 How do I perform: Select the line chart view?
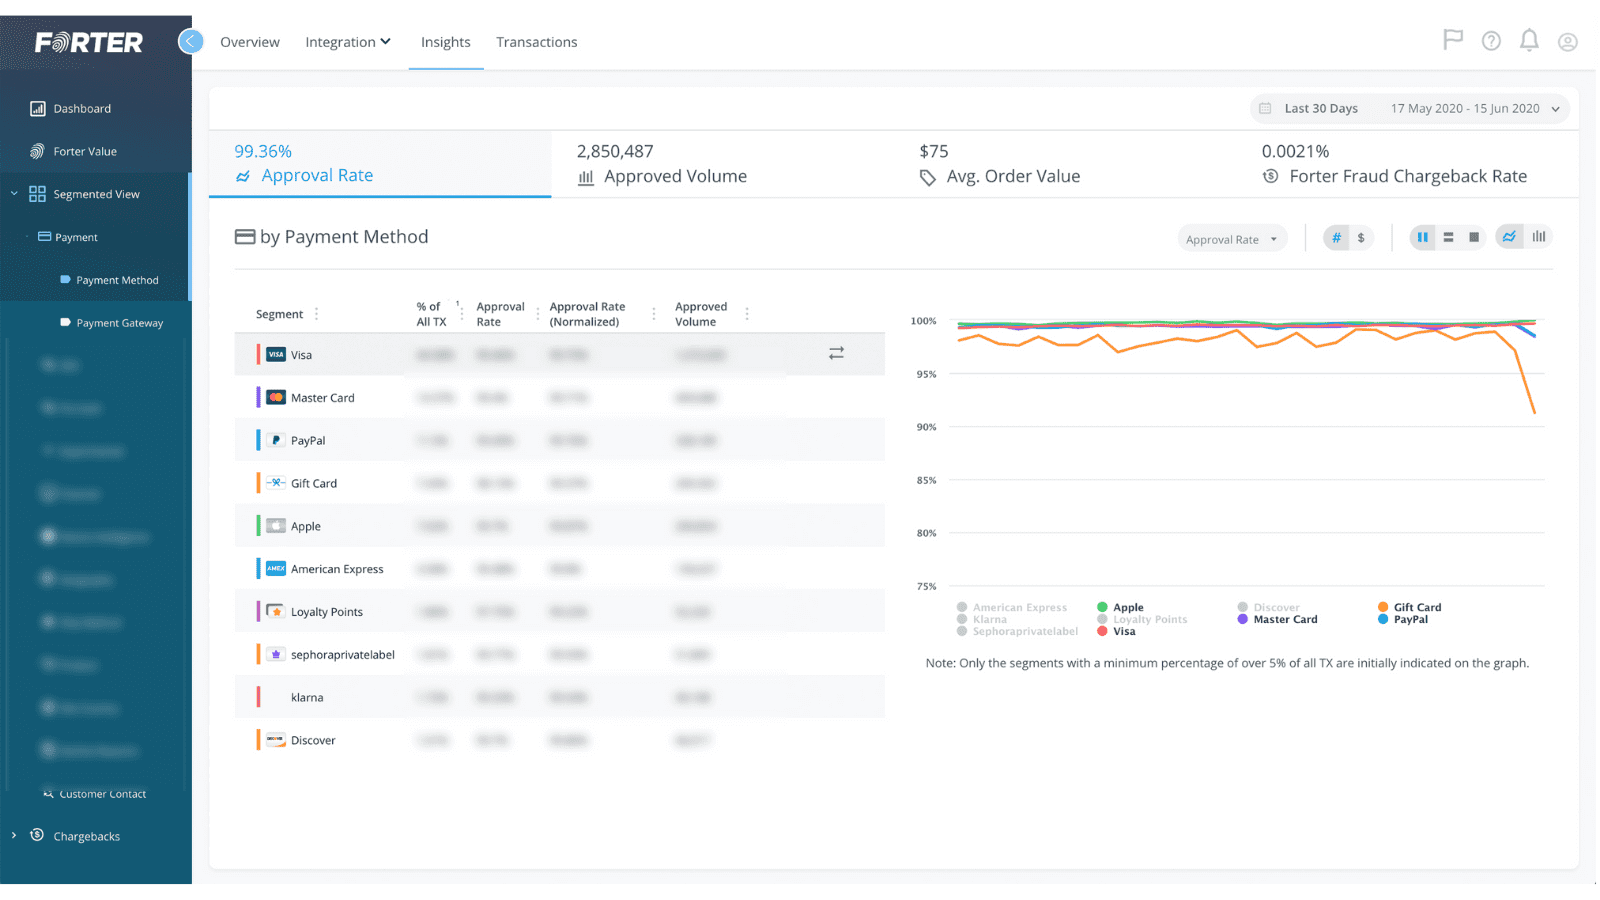(x=1509, y=237)
